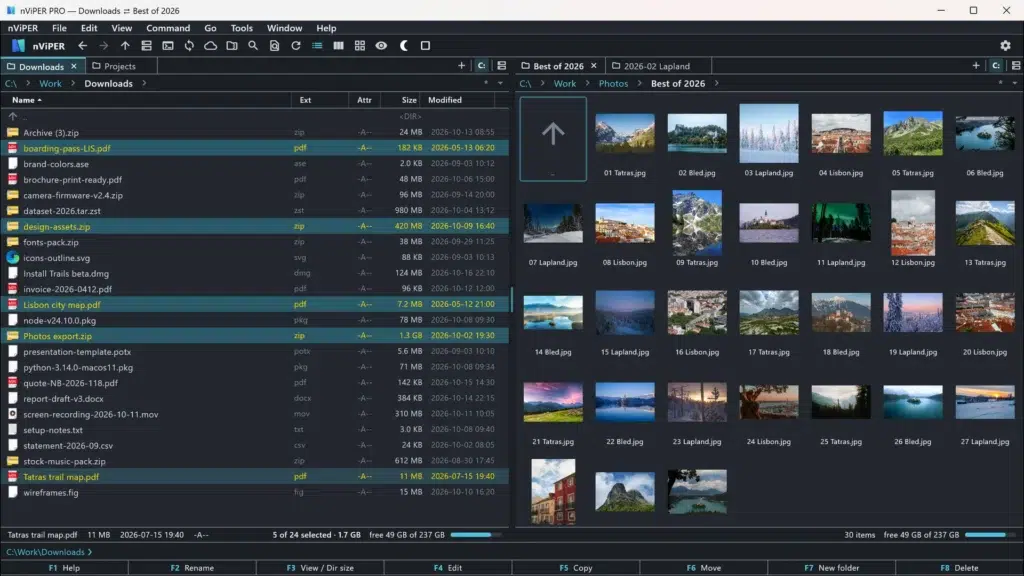Toggle the detailed list view mode

coord(317,46)
